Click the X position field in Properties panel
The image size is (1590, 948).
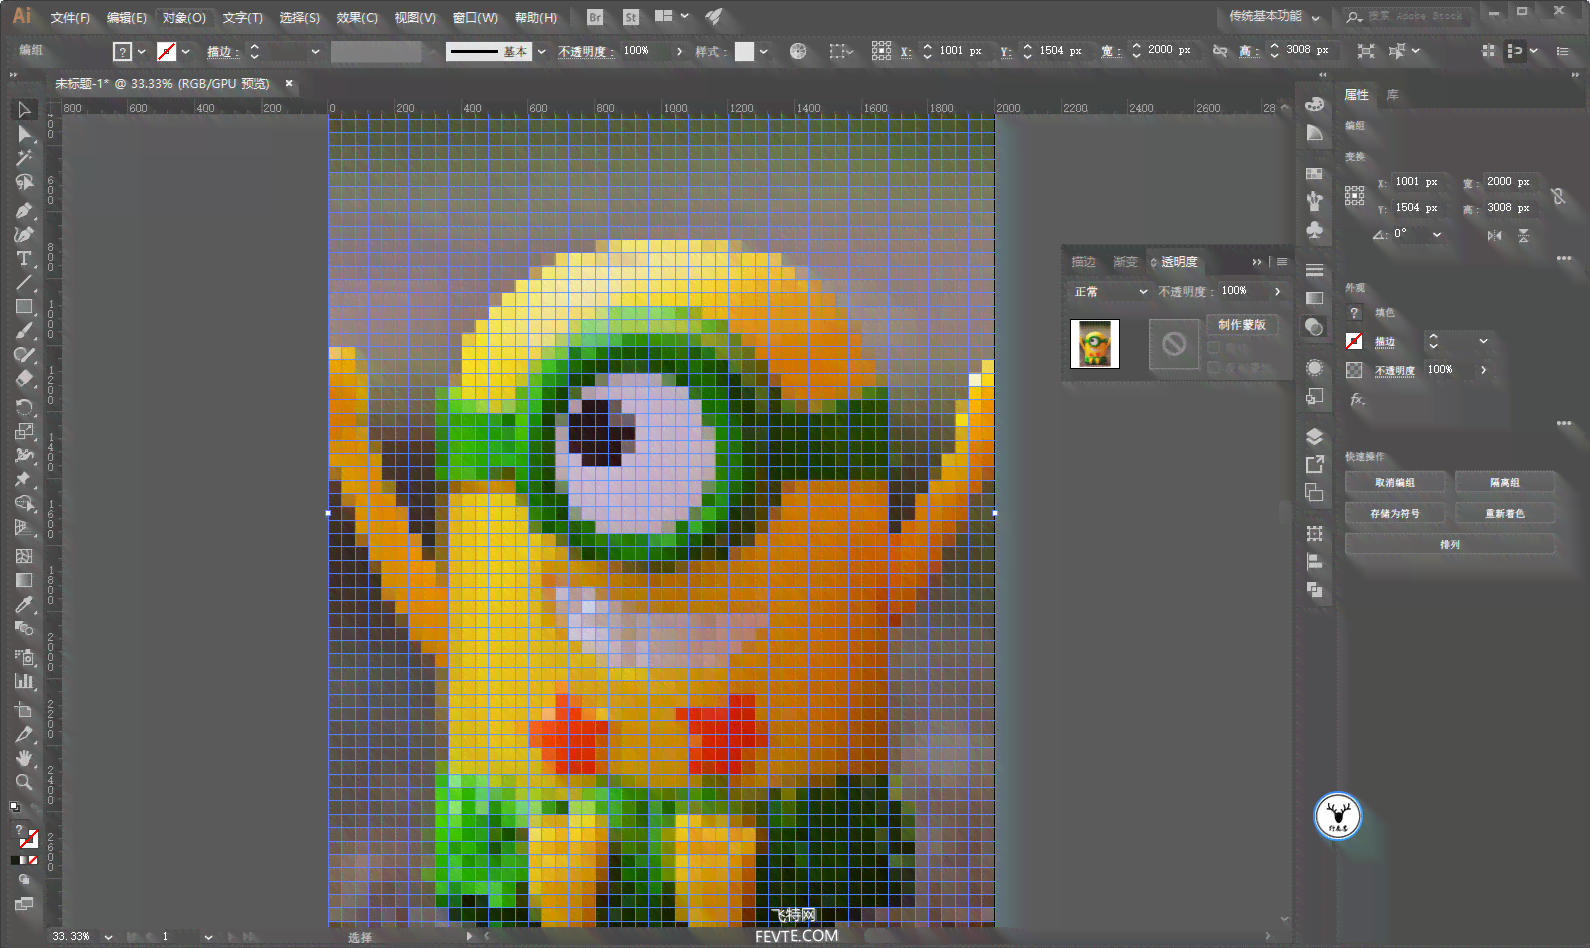tap(1418, 182)
